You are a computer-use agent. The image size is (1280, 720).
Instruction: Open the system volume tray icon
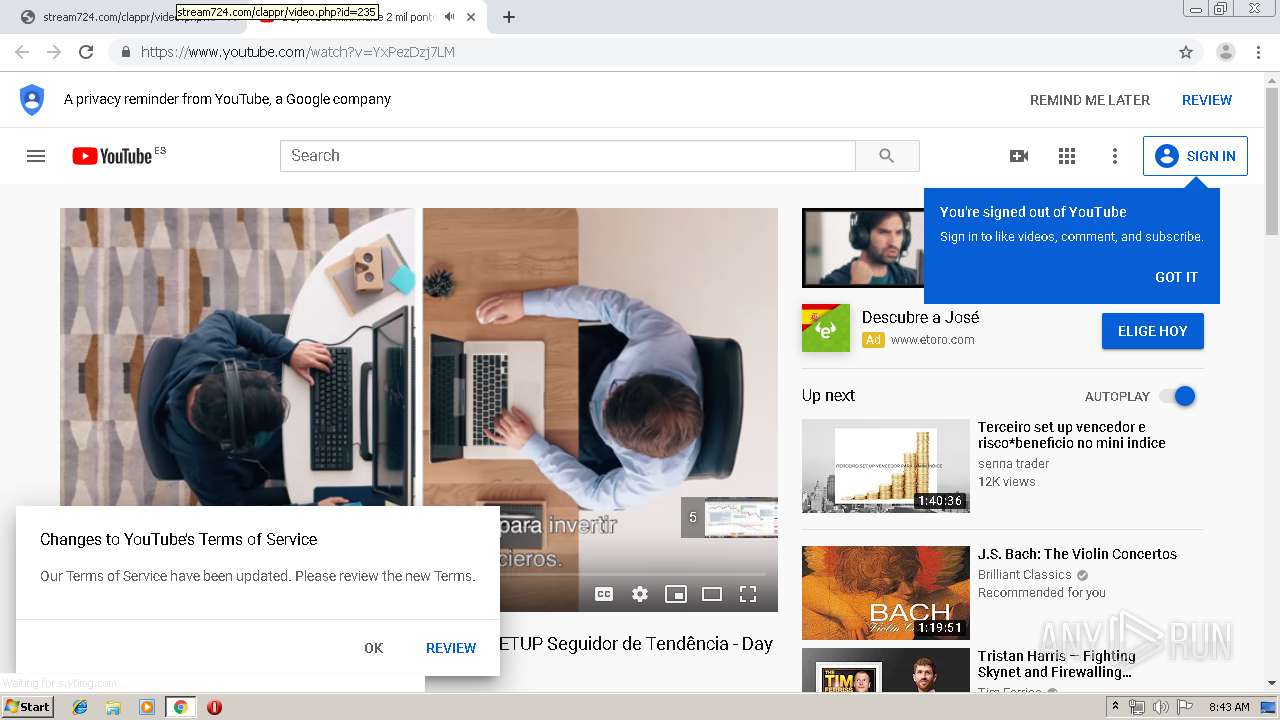click(x=1161, y=707)
